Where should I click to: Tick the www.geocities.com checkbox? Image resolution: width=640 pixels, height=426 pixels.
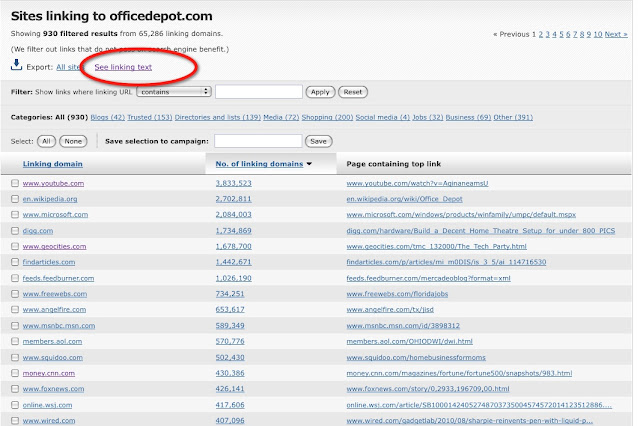pos(15,246)
